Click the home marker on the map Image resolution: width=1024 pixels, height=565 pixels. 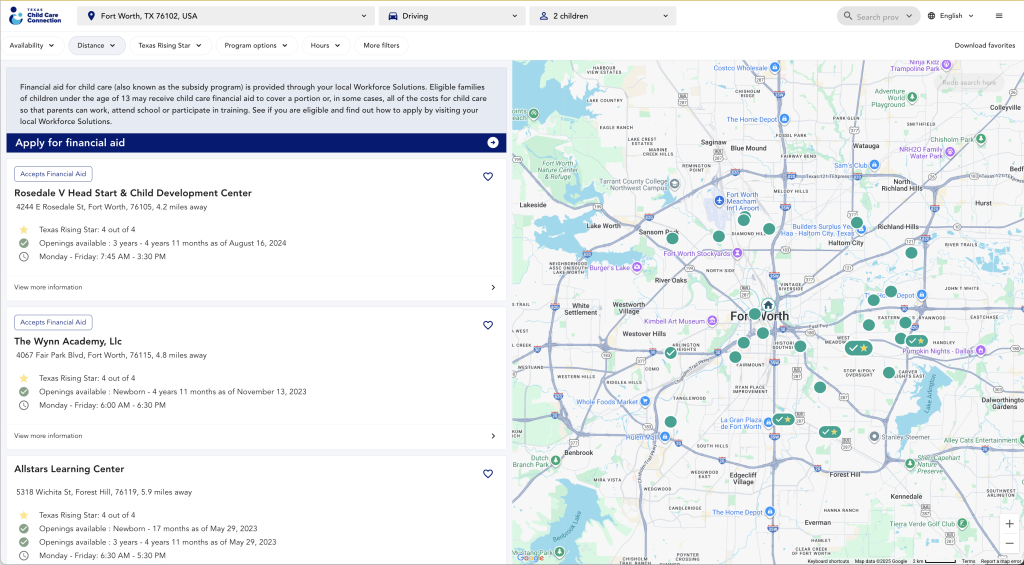pos(768,305)
